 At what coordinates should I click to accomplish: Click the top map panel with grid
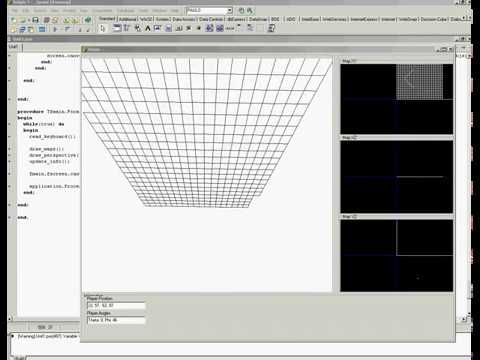pos(397,99)
